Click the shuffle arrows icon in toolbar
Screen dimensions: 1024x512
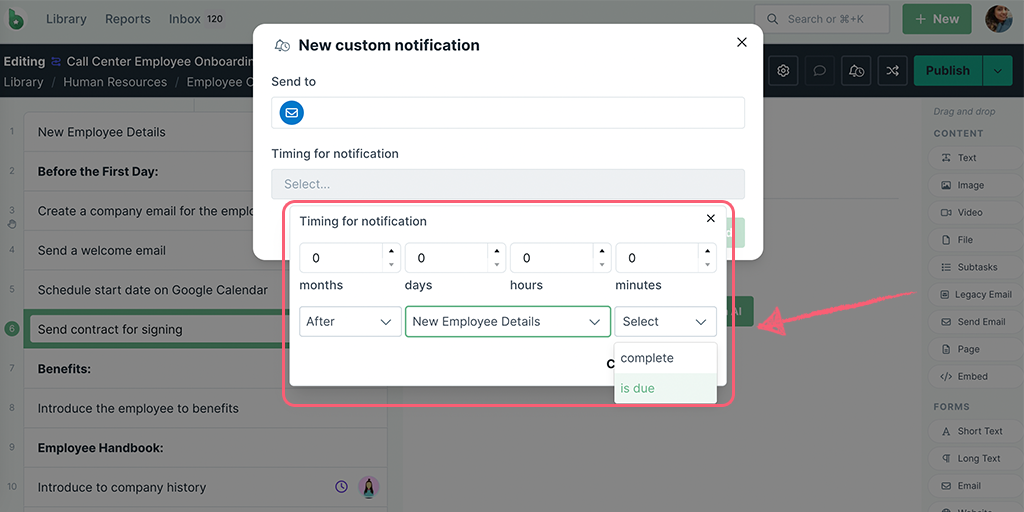[892, 71]
